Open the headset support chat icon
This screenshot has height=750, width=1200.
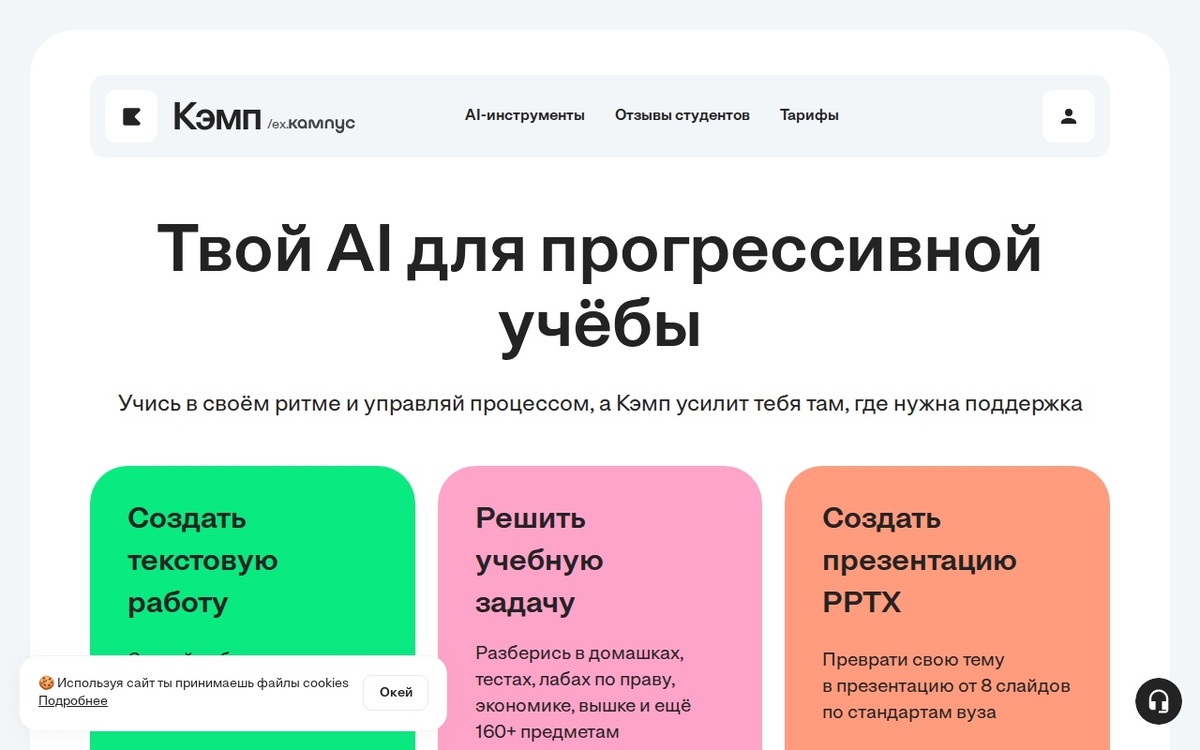(1158, 701)
